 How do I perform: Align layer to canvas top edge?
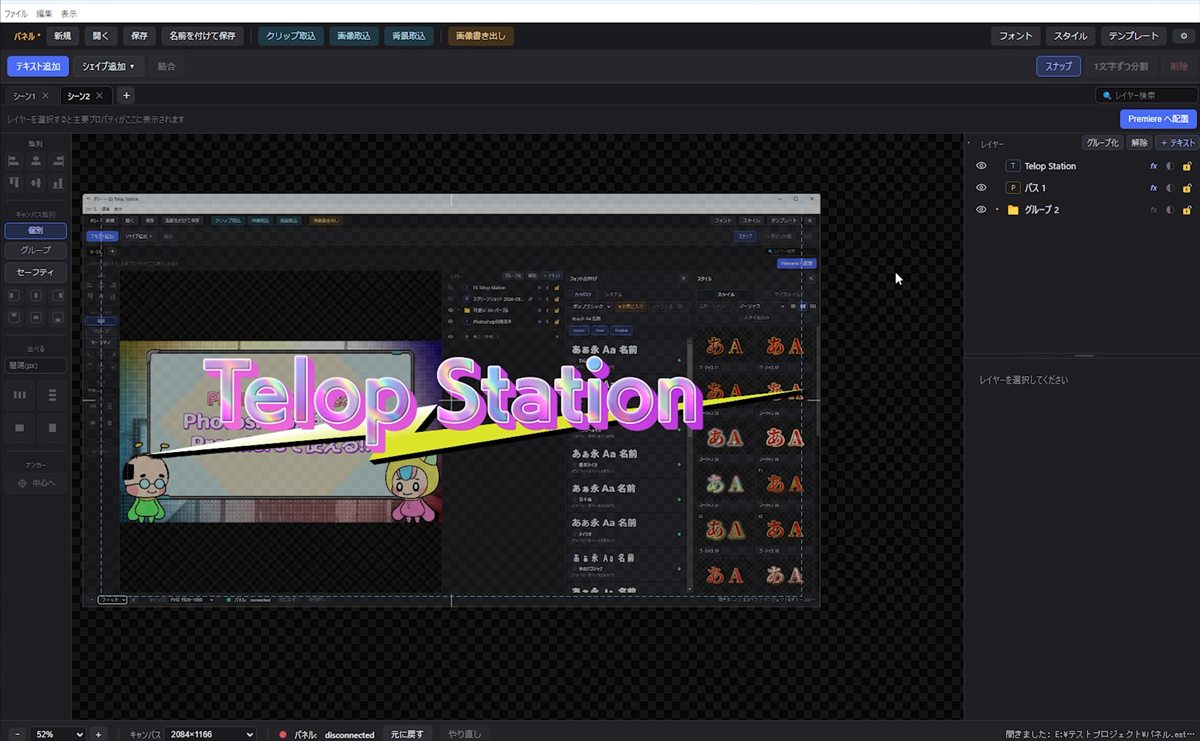(x=14, y=318)
